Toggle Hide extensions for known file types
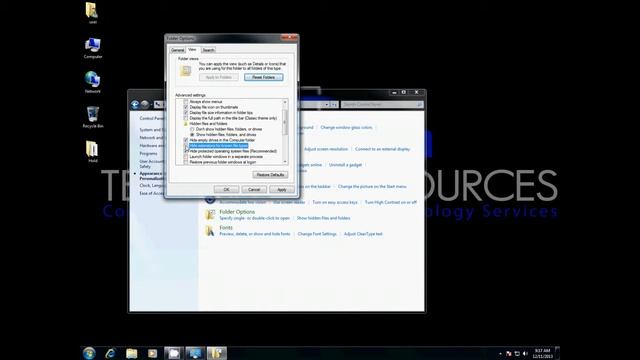Screen dimensions: 640x360 tap(186, 146)
